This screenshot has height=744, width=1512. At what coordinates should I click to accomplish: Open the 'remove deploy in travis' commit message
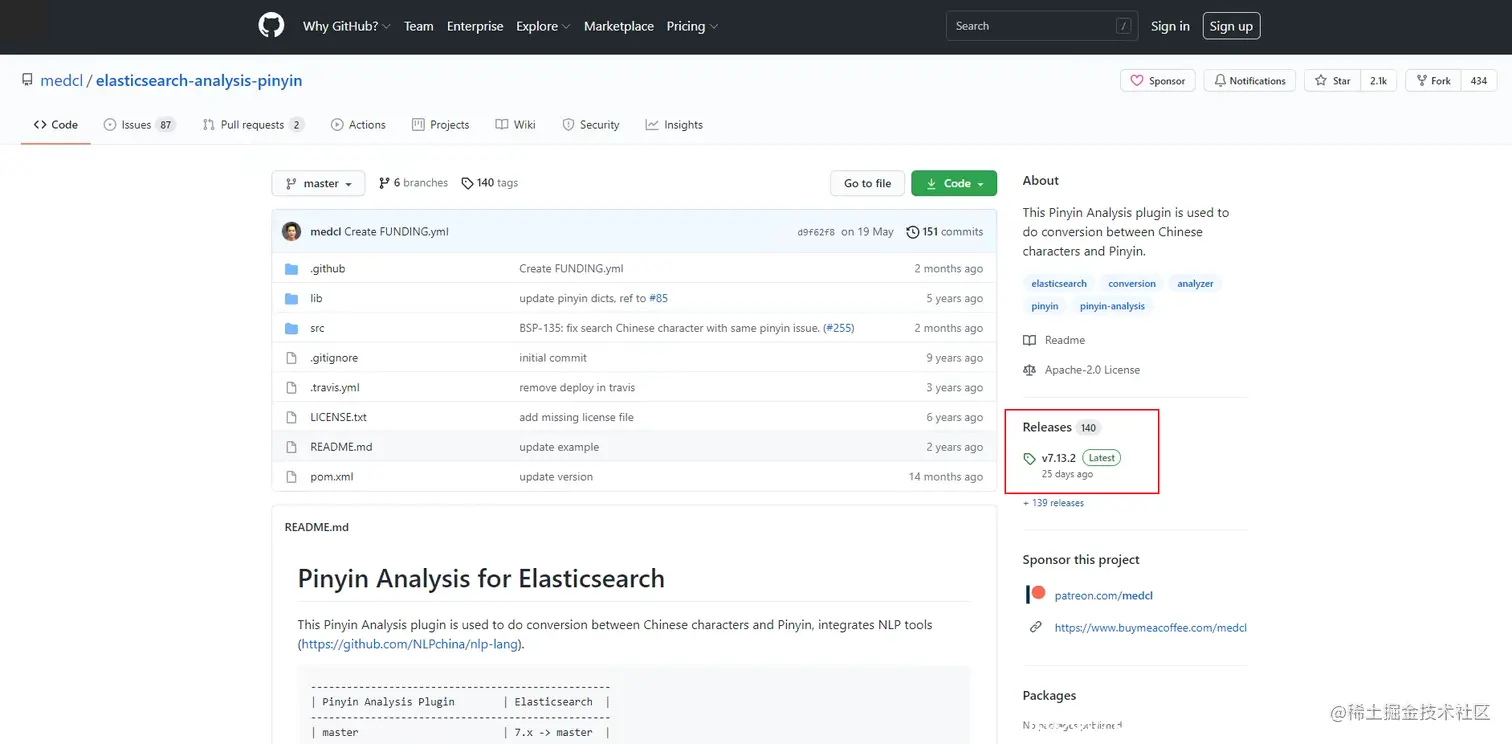point(577,387)
